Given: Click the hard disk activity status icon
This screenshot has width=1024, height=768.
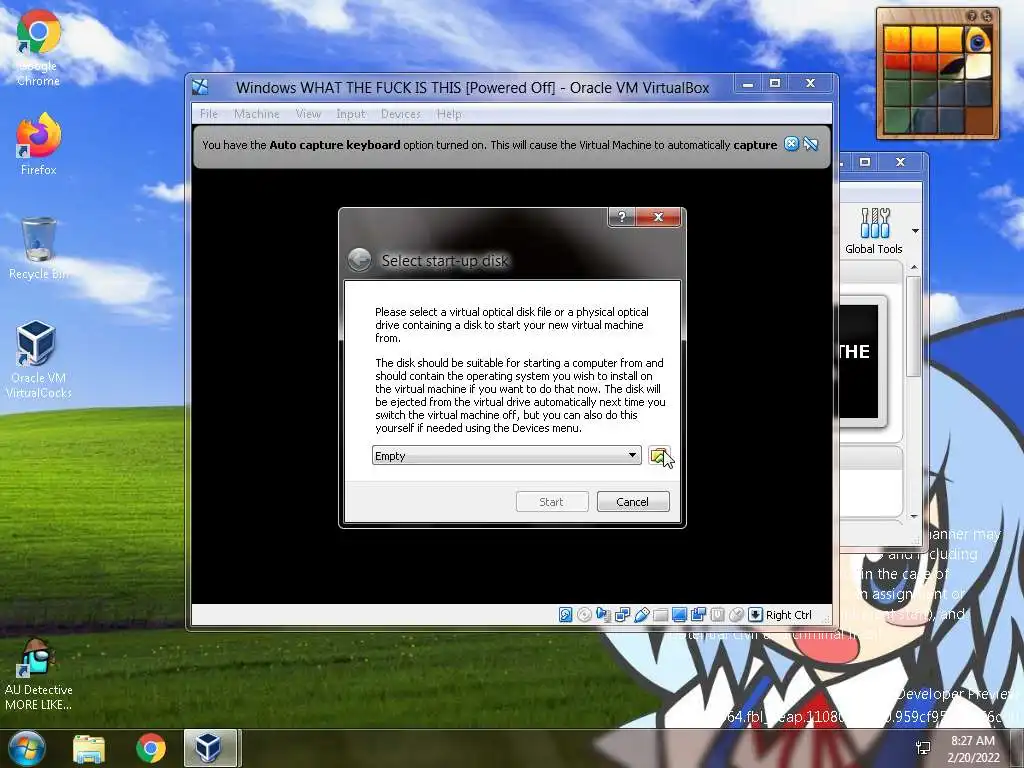Looking at the screenshot, I should pos(566,615).
